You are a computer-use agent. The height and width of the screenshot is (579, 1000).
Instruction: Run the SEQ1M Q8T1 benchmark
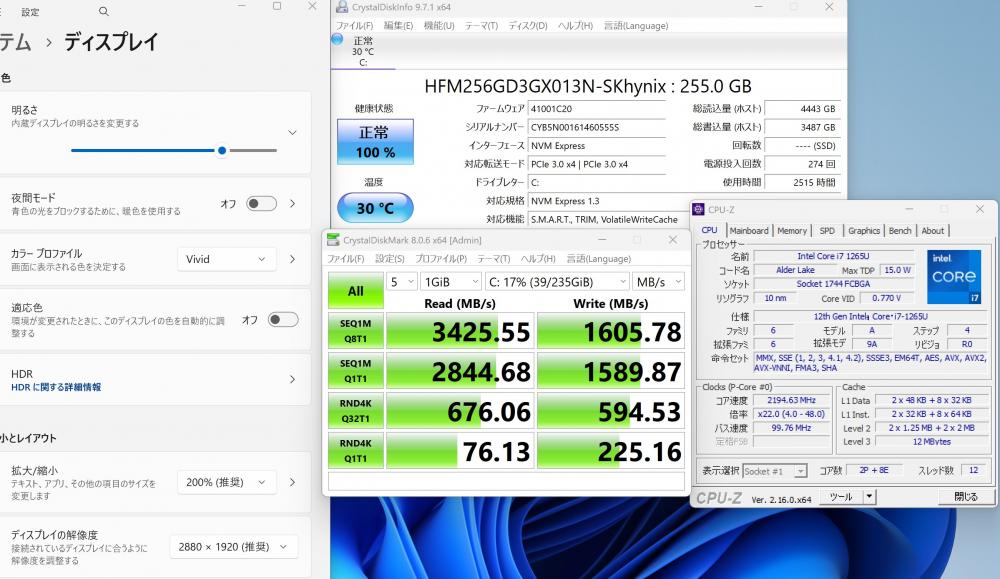click(x=356, y=331)
